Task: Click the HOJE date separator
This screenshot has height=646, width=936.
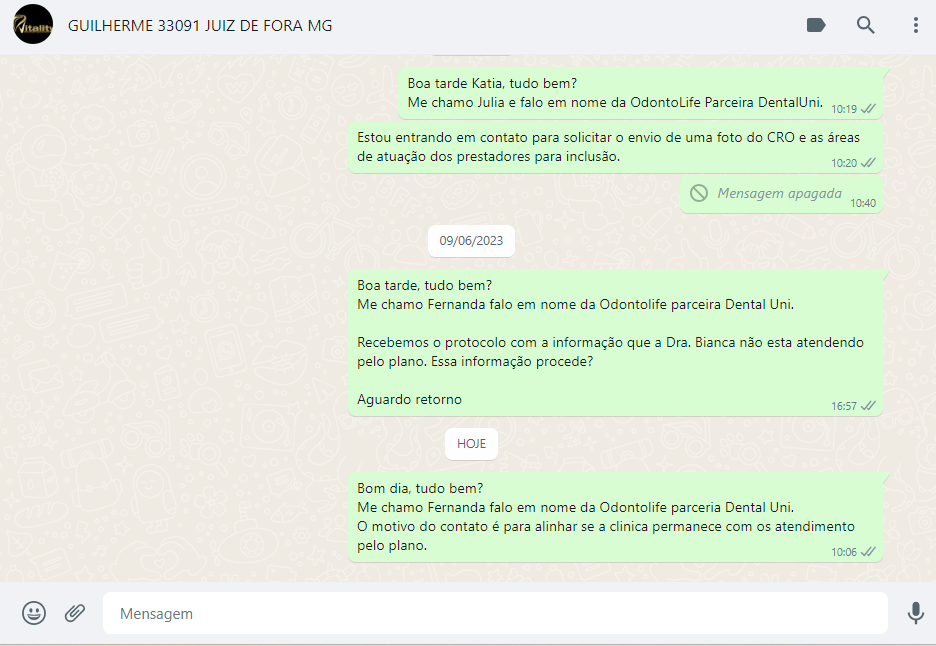Action: pyautogui.click(x=471, y=444)
